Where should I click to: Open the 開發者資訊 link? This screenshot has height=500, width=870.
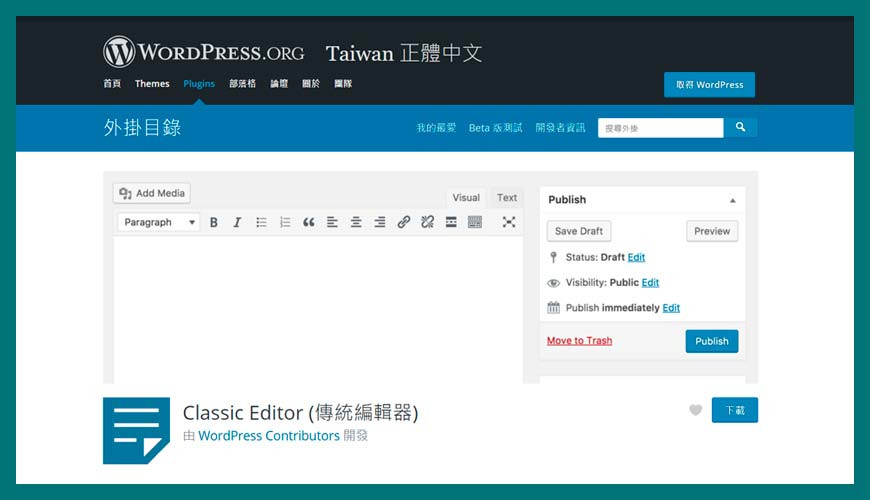pyautogui.click(x=560, y=128)
